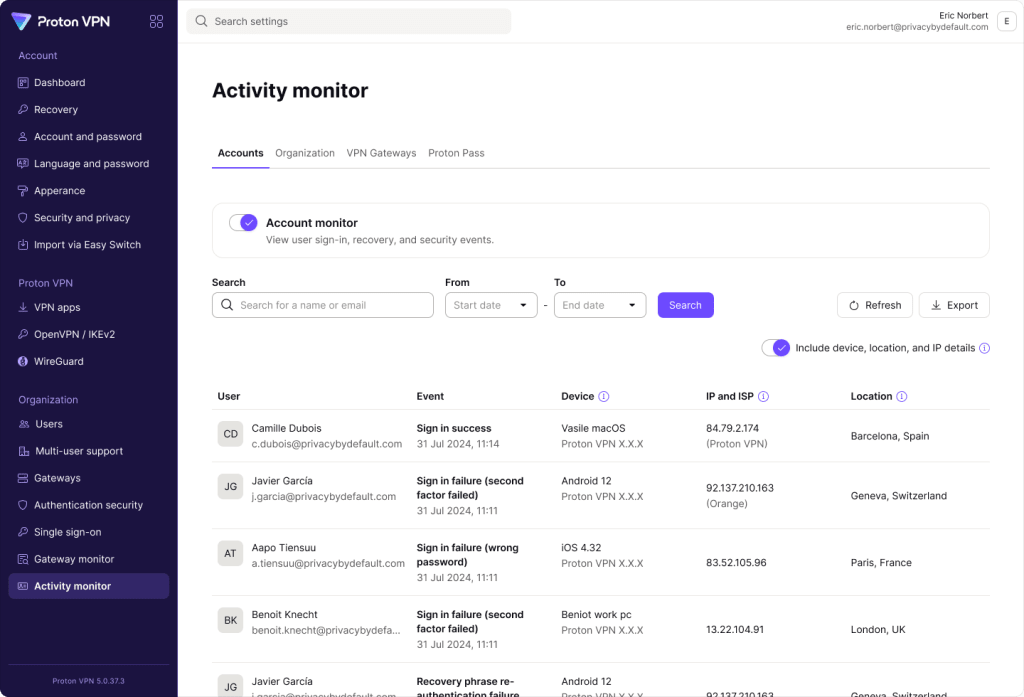Viewport: 1024px width, 697px height.
Task: Click London, UK location cell
Action: click(878, 630)
